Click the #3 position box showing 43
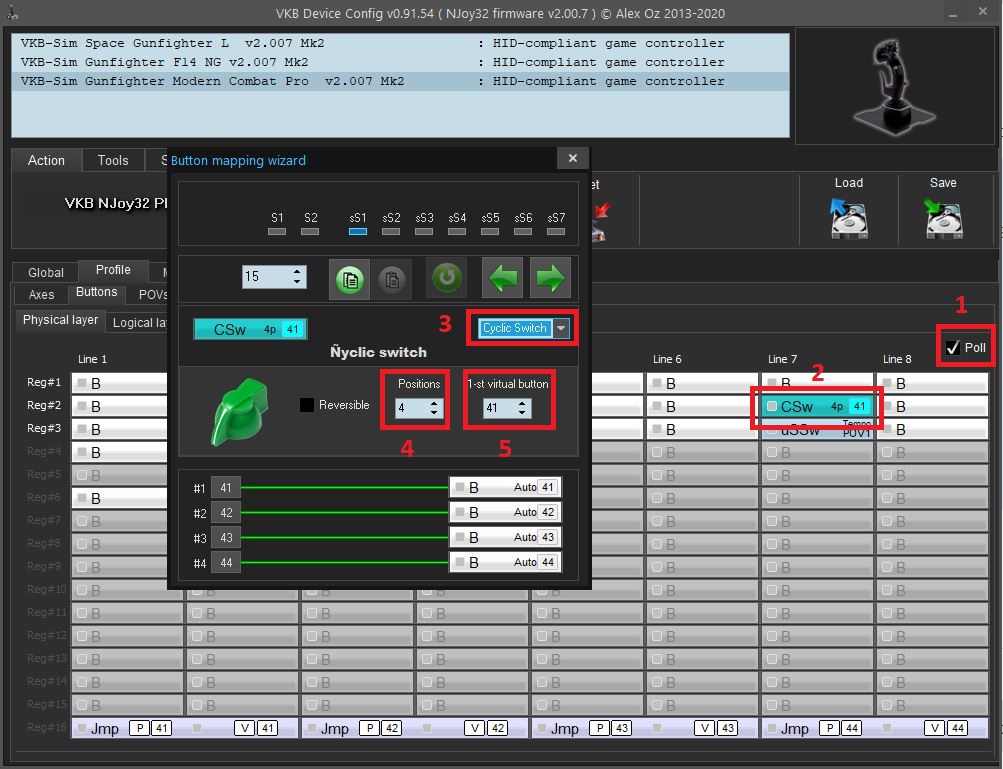This screenshot has width=1003, height=769. pyautogui.click(x=226, y=537)
